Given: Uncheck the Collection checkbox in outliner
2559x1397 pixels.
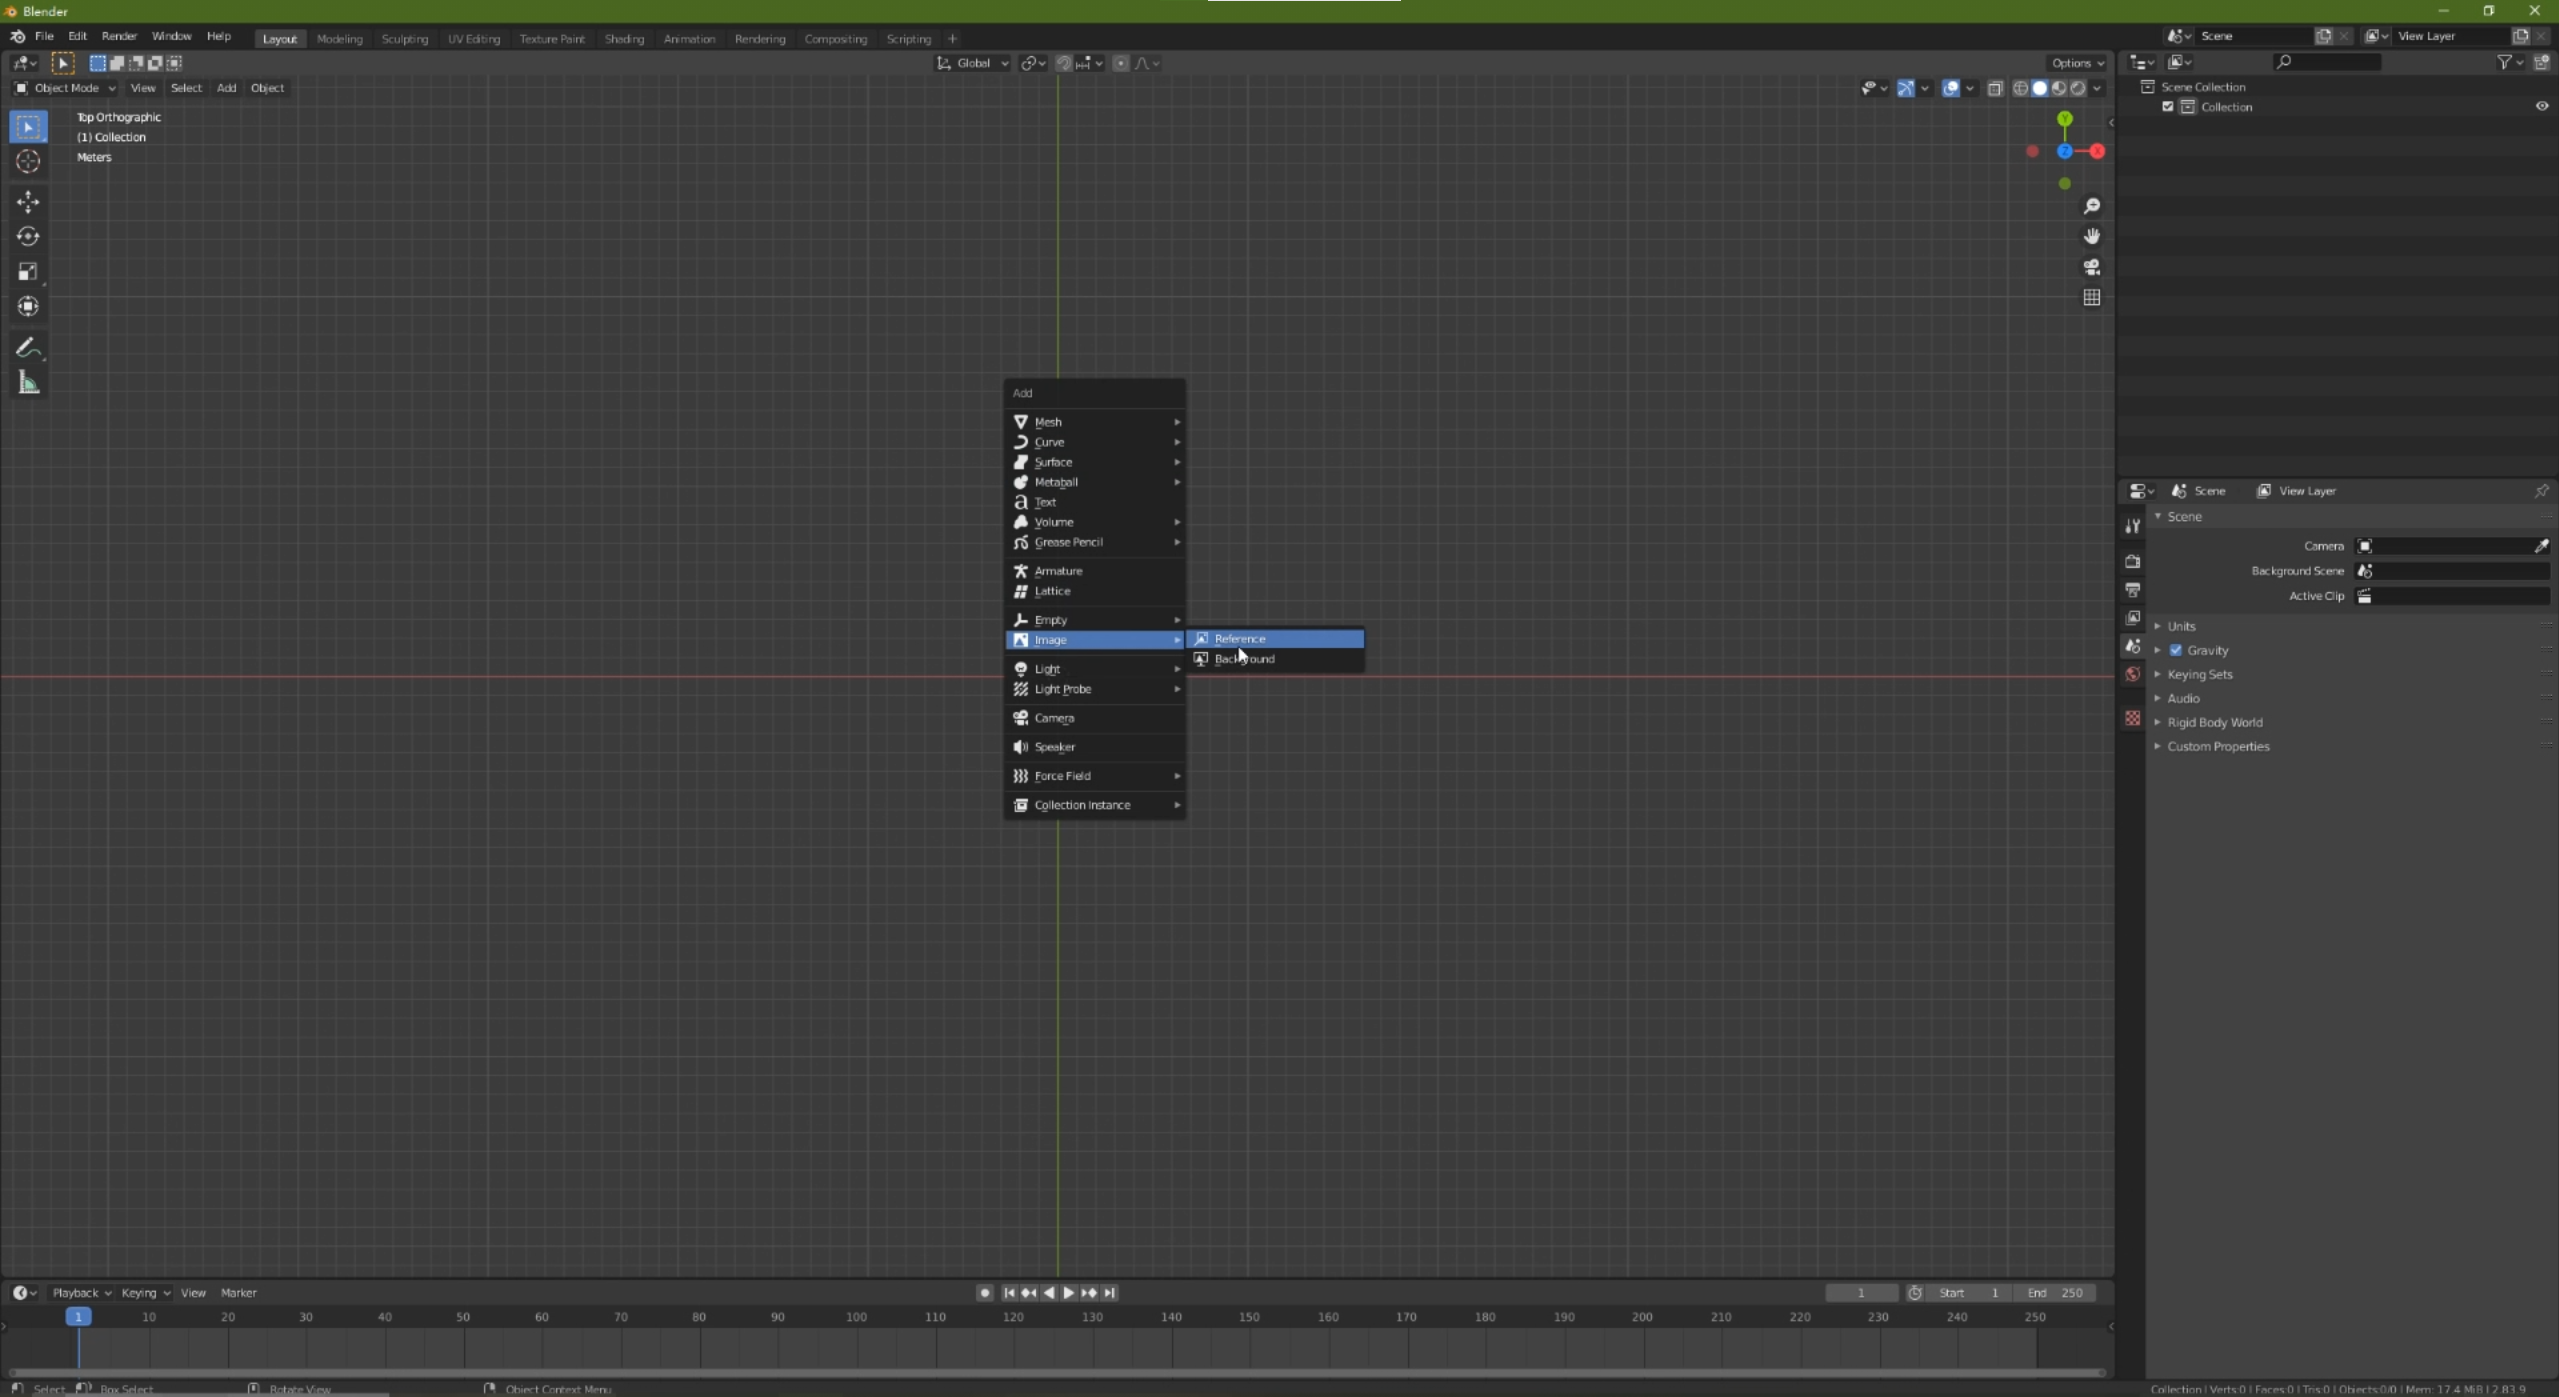Looking at the screenshot, I should click(x=2168, y=107).
